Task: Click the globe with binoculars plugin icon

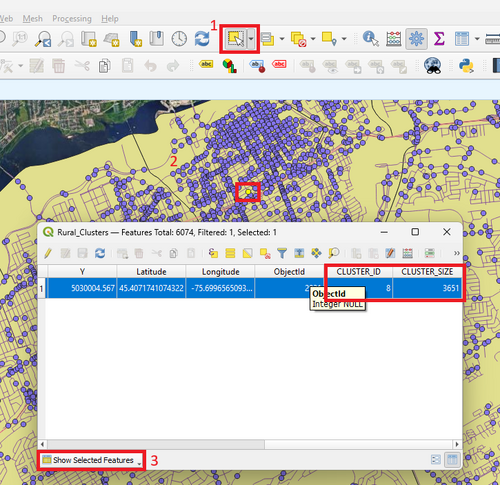Action: (x=433, y=65)
